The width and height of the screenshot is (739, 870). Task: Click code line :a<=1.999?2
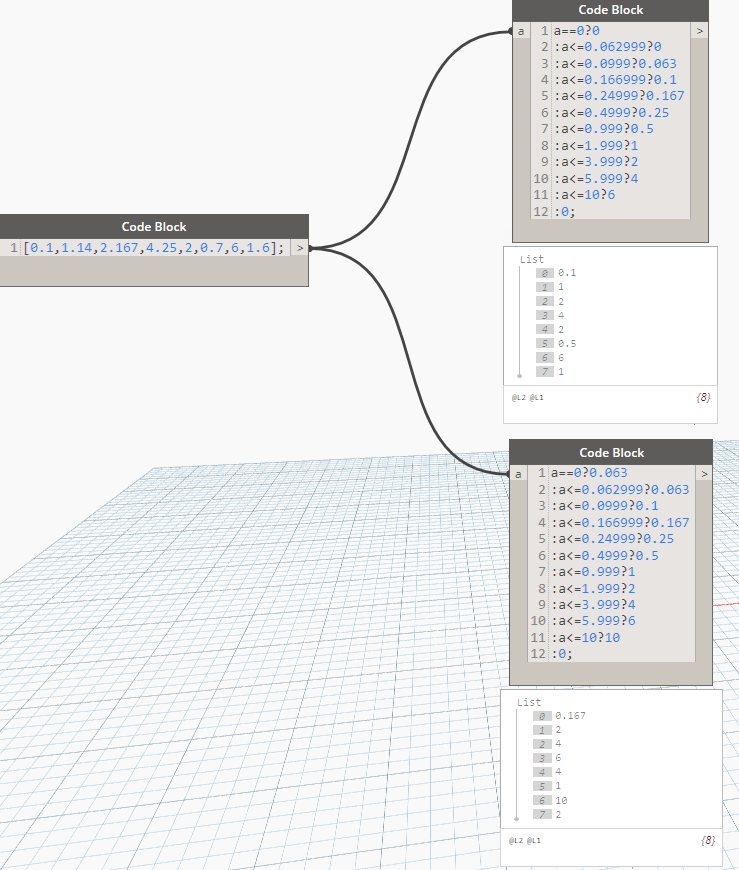[x=593, y=589]
